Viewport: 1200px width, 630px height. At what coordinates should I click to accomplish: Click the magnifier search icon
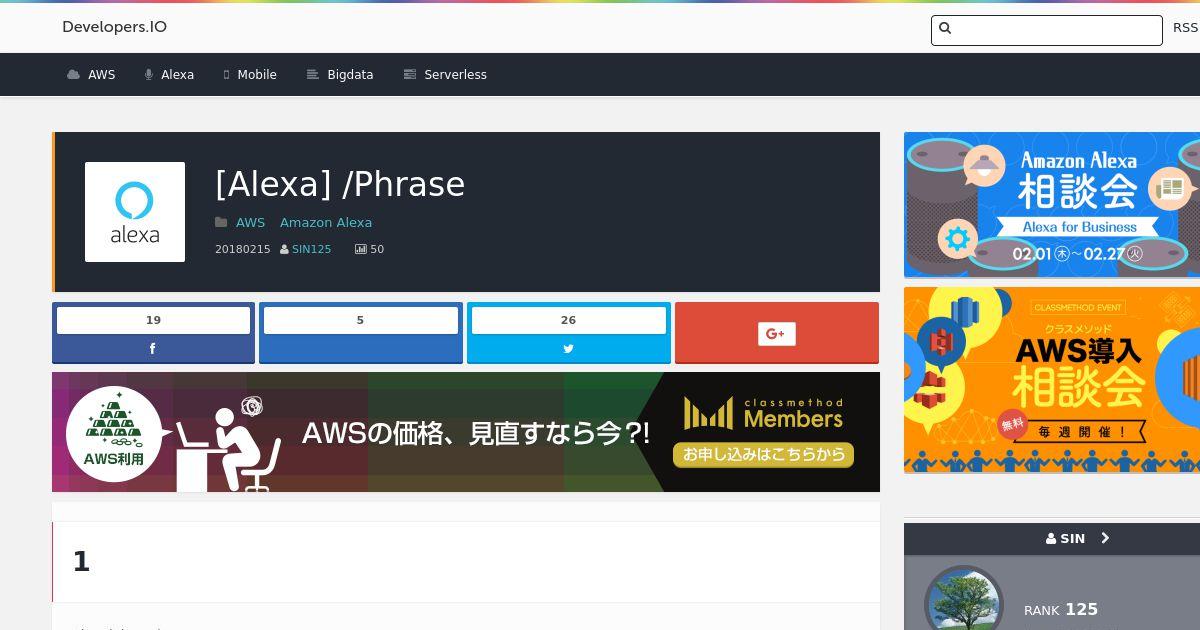coord(945,29)
